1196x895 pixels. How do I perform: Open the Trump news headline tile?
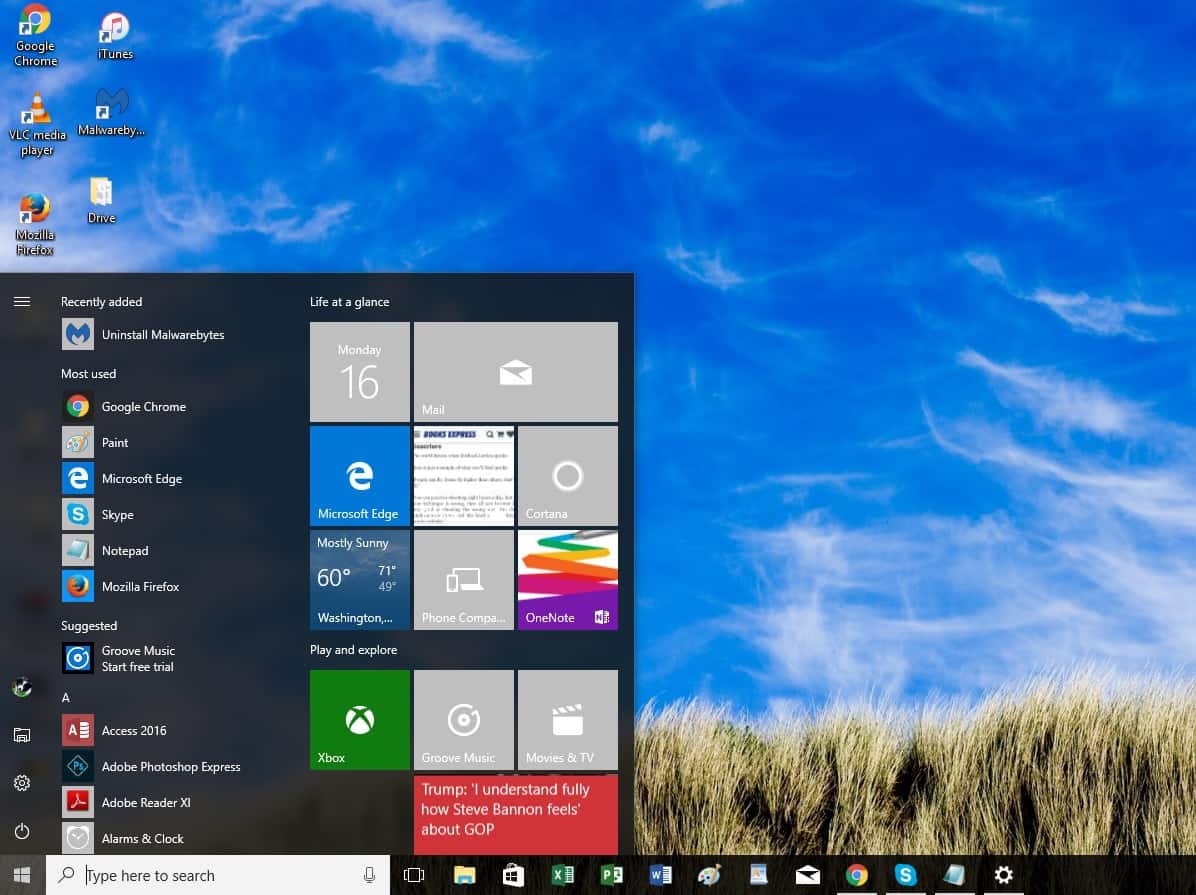coord(515,814)
